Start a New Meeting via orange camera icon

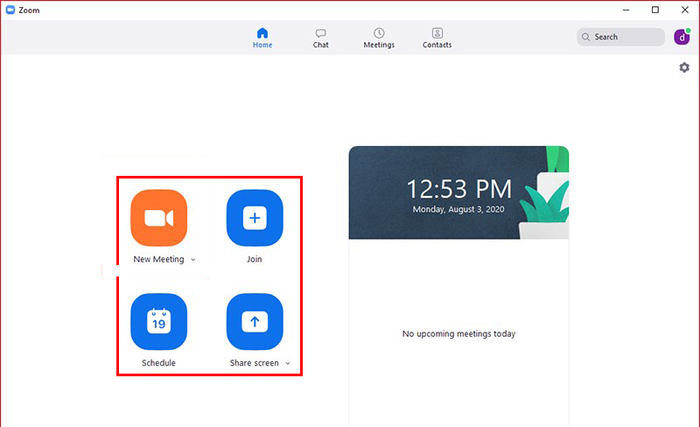(x=159, y=218)
